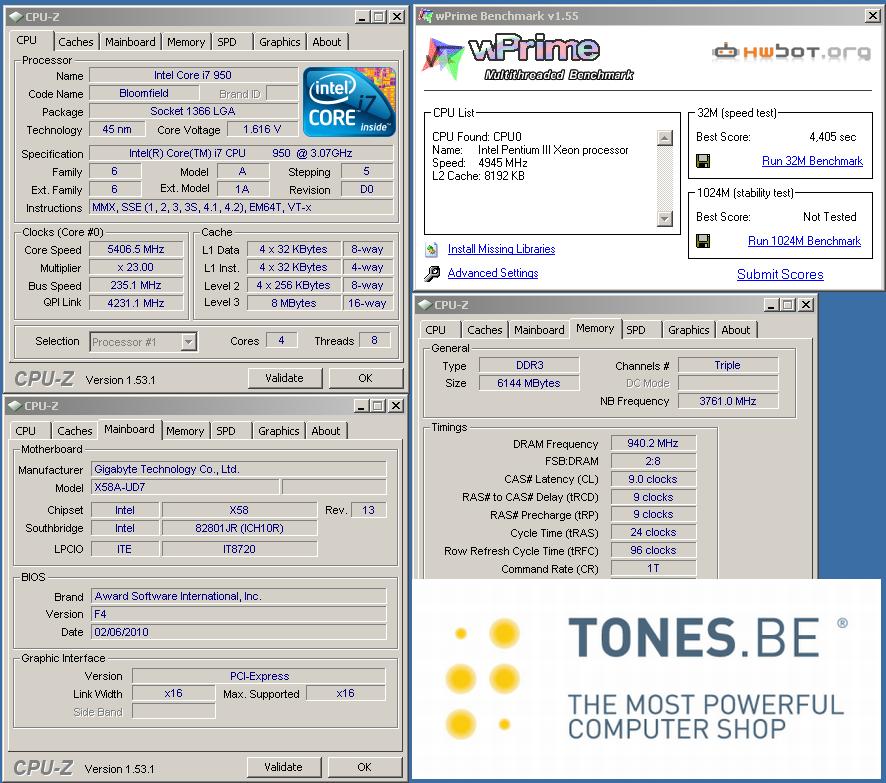Click Validate in the Mainboard CPU-Z window
This screenshot has width=886, height=783.
pos(284,767)
